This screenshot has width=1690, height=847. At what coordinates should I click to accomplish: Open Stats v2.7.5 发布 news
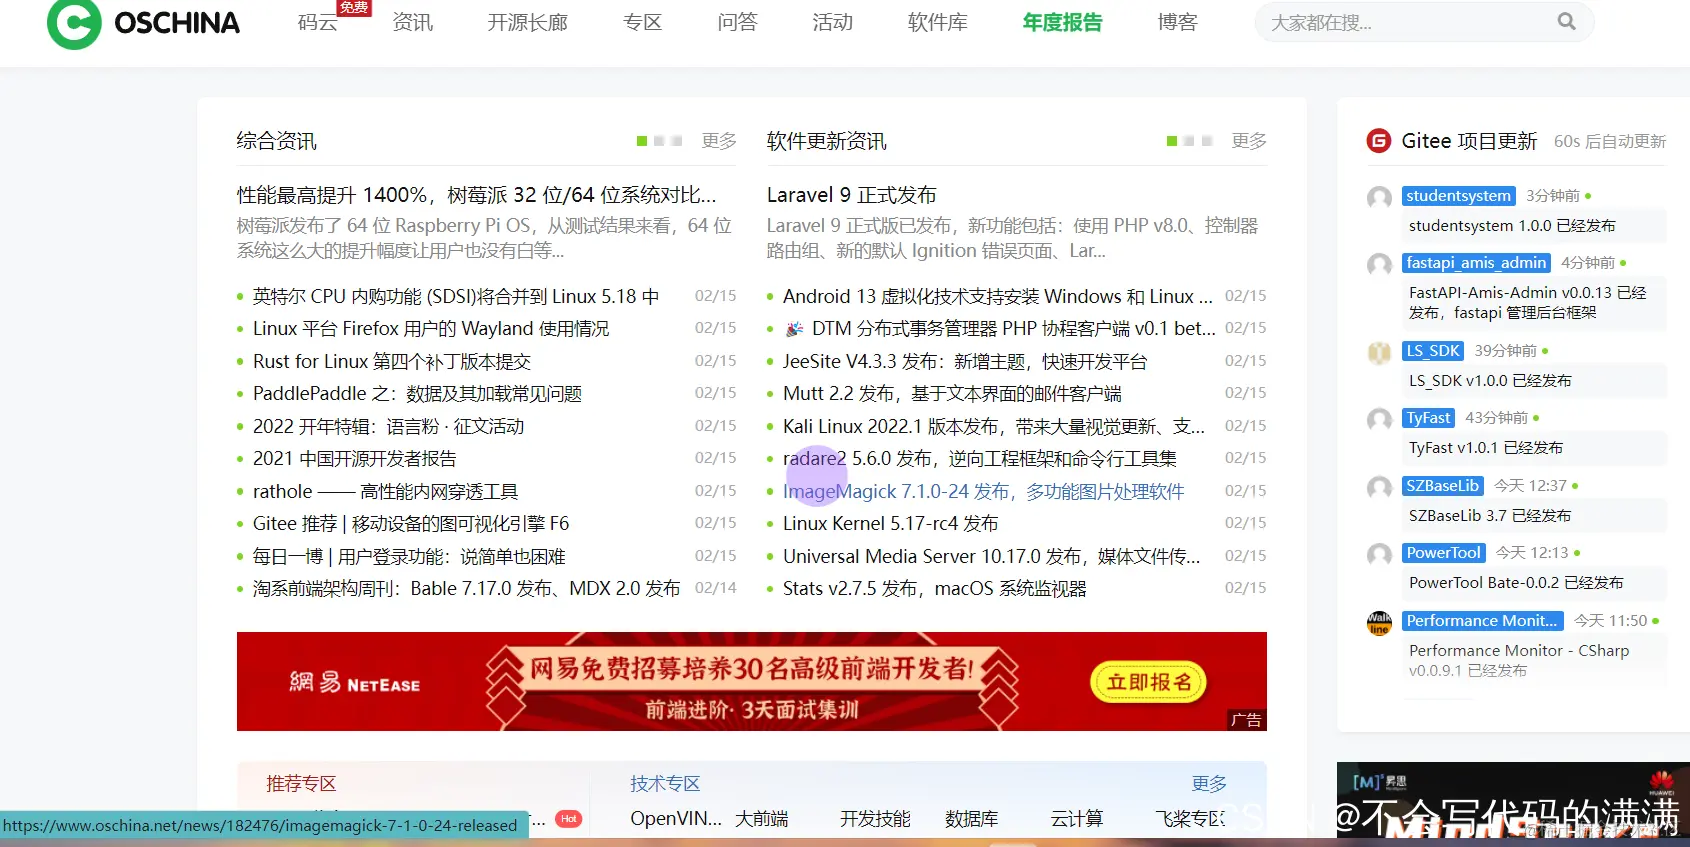point(935,589)
